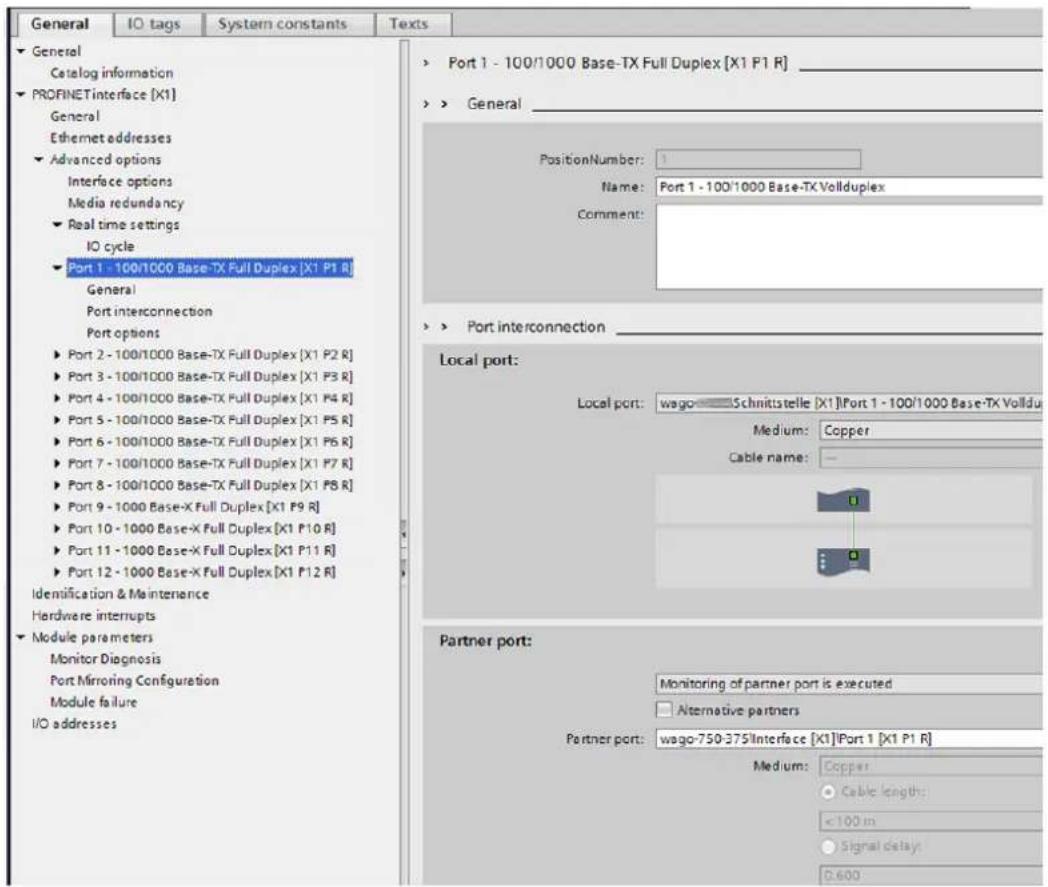Open Media redundancy settings

pyautogui.click(x=126, y=203)
